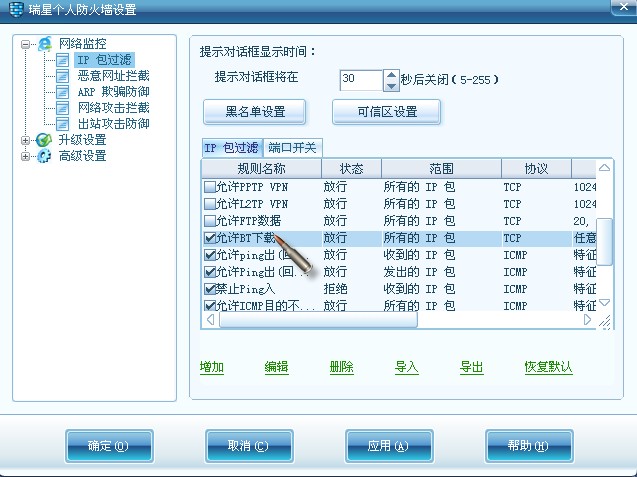Viewport: 637px width, 477px height.
Task: Click the 拒绝 status cell of 禁止Ping入
Action: tap(335, 289)
